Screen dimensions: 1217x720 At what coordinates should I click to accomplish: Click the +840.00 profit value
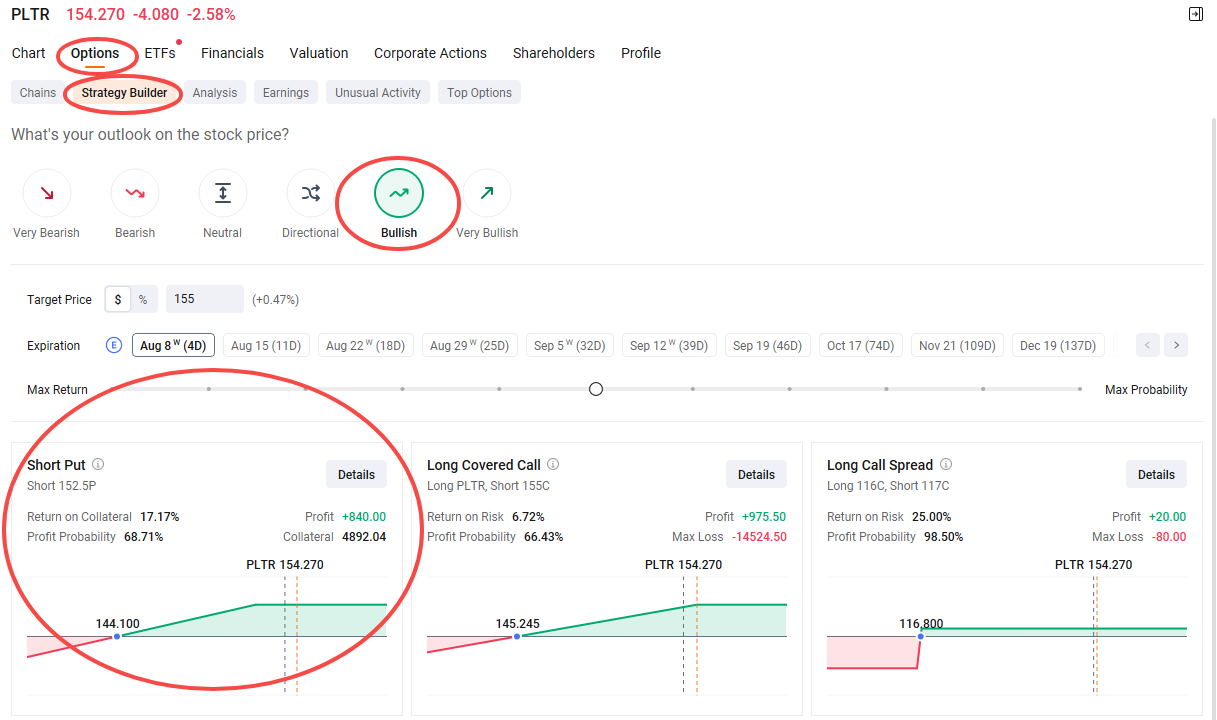[364, 517]
